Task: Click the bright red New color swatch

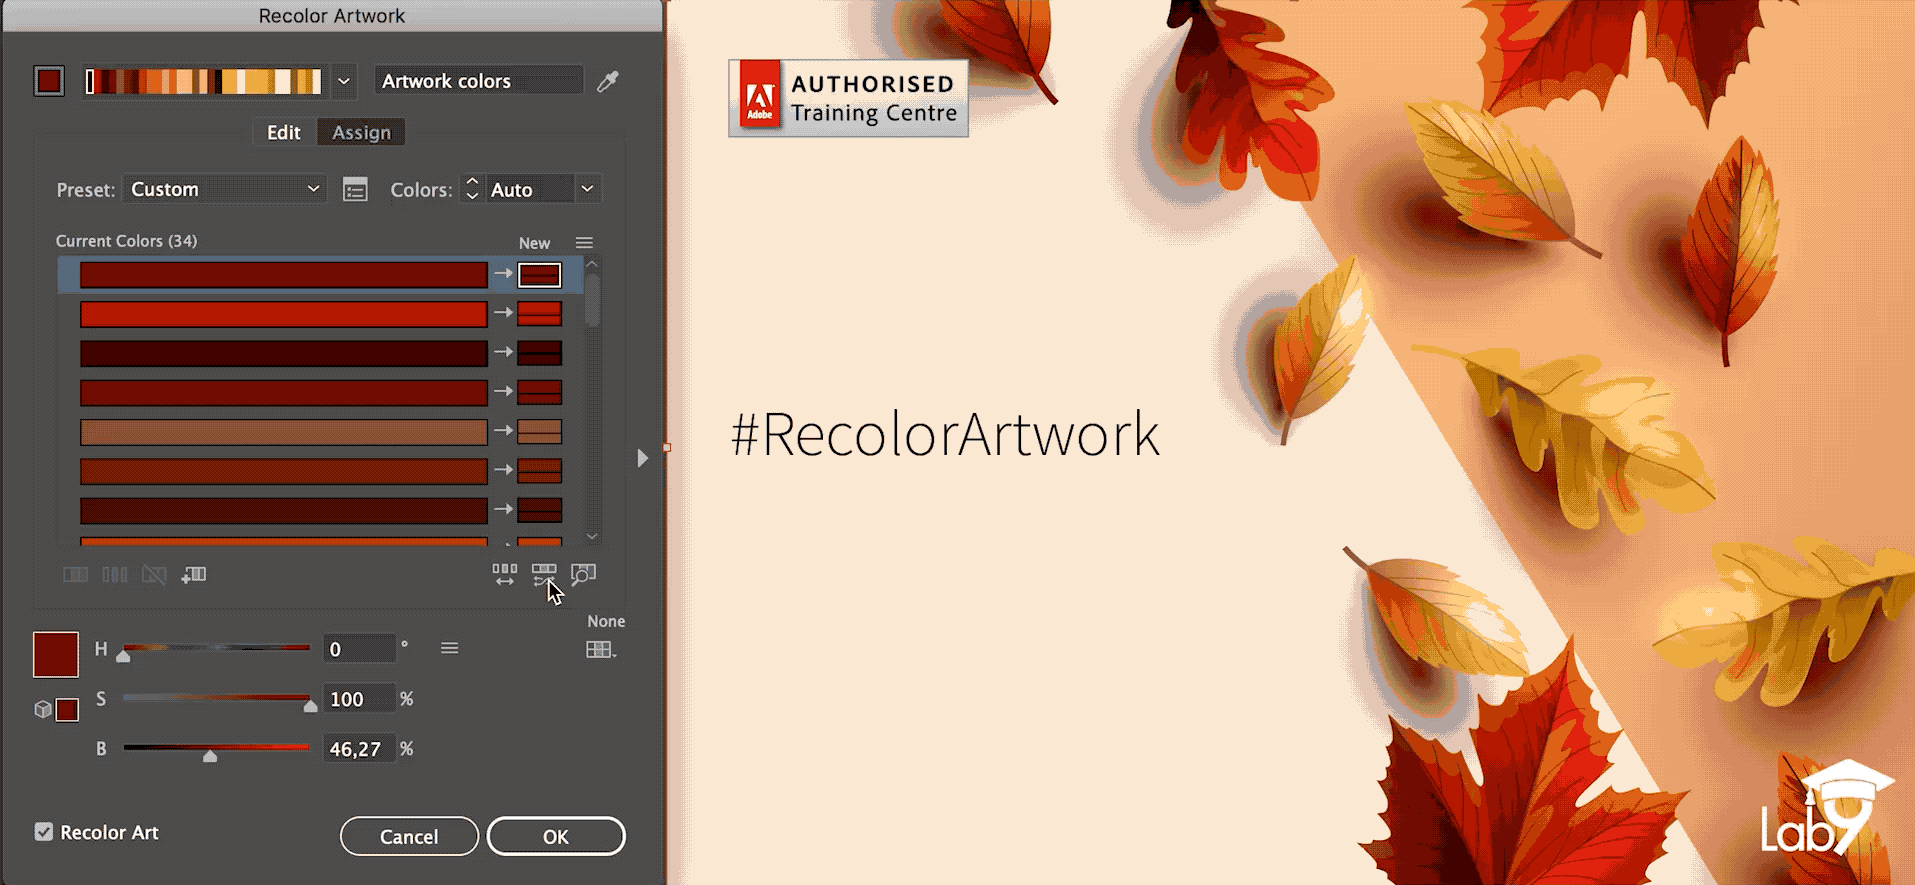Action: pos(539,314)
